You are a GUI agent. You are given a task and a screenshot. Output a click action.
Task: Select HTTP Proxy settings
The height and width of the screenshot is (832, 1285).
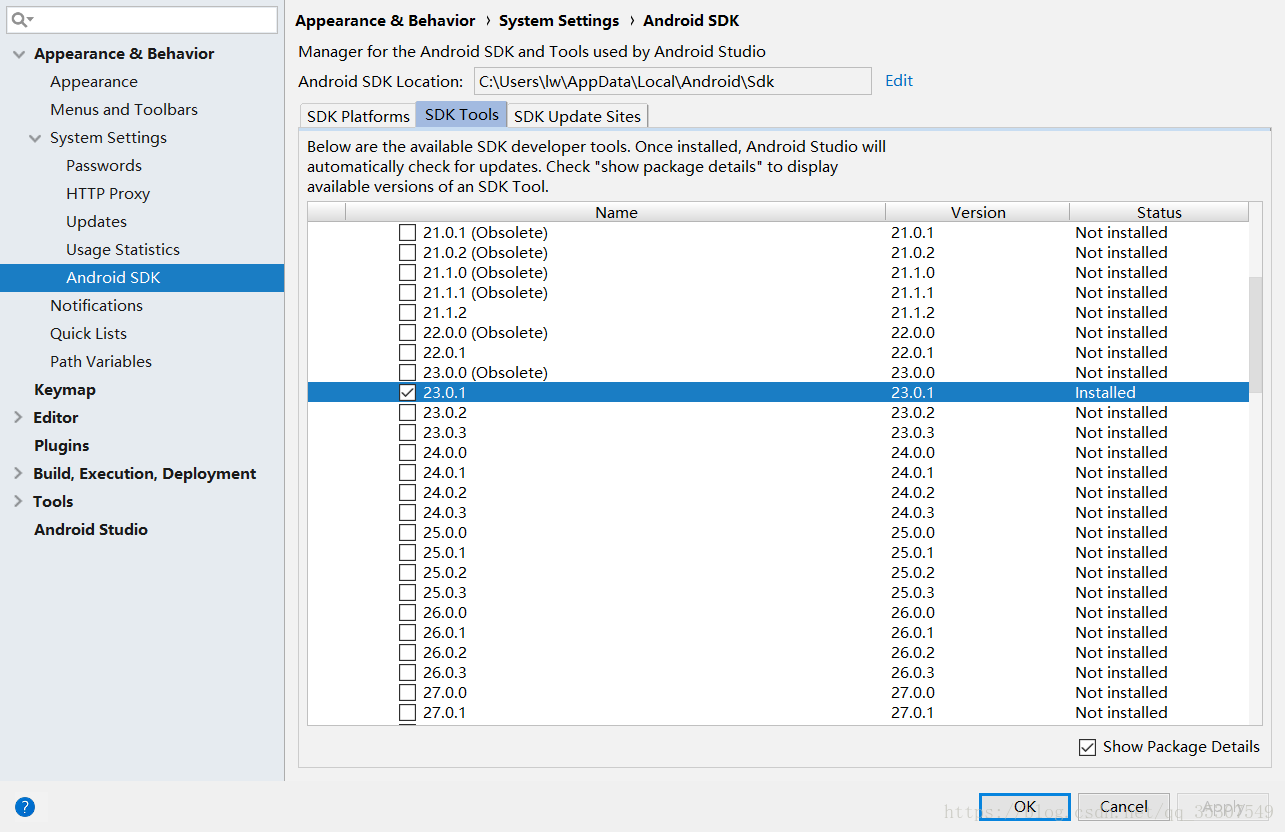coord(108,194)
